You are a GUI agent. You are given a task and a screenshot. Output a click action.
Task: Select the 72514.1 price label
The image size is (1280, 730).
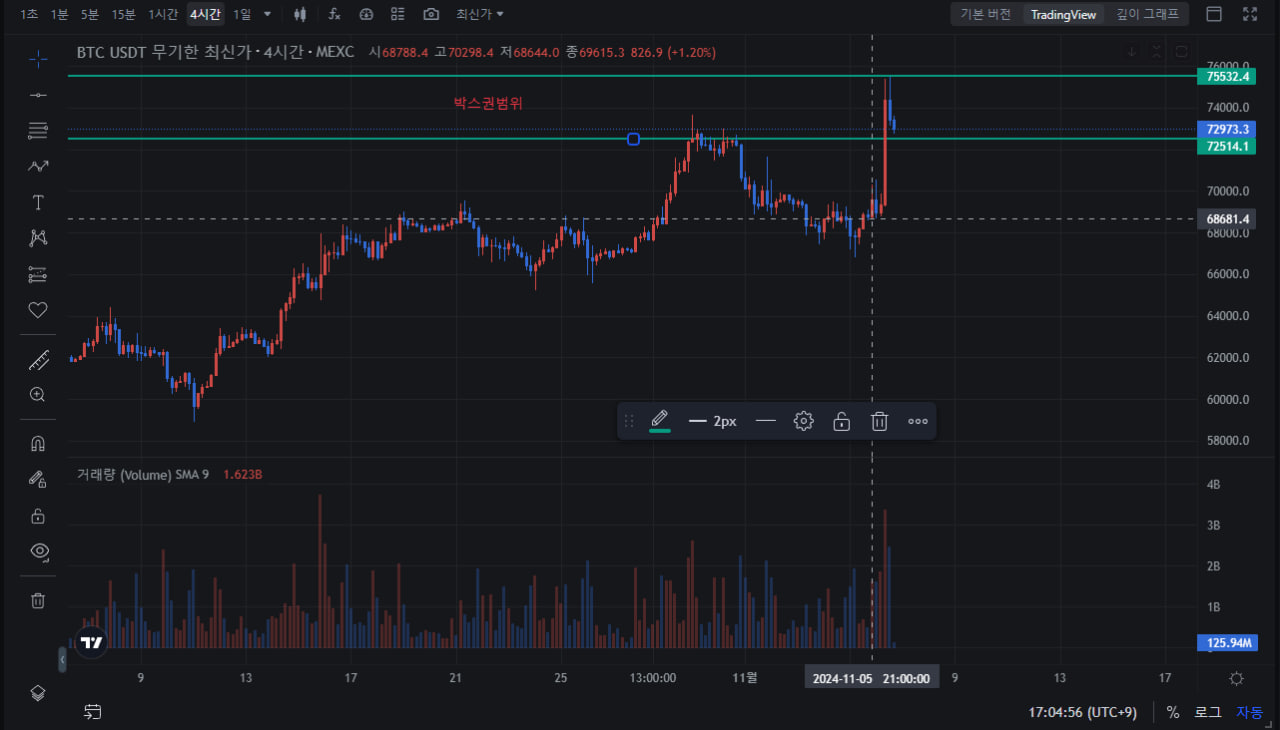point(1226,146)
